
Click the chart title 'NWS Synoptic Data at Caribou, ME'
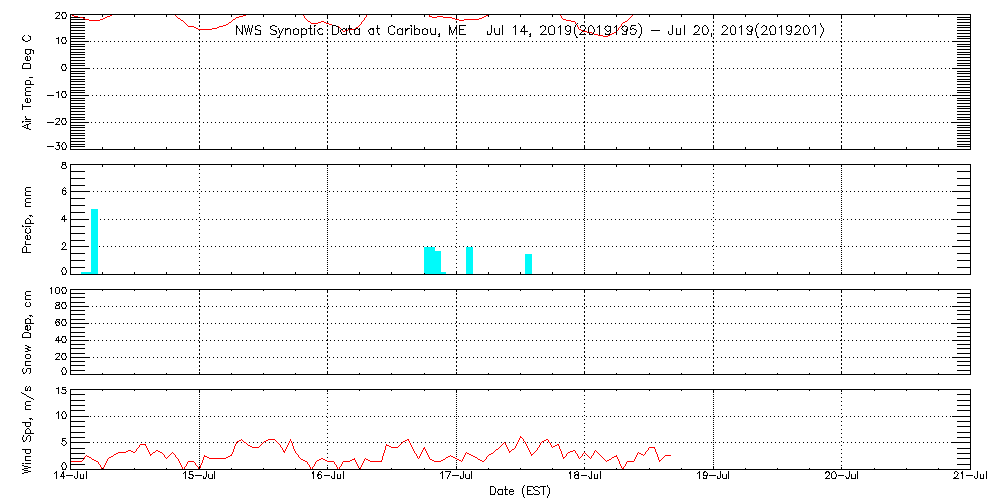(x=350, y=31)
